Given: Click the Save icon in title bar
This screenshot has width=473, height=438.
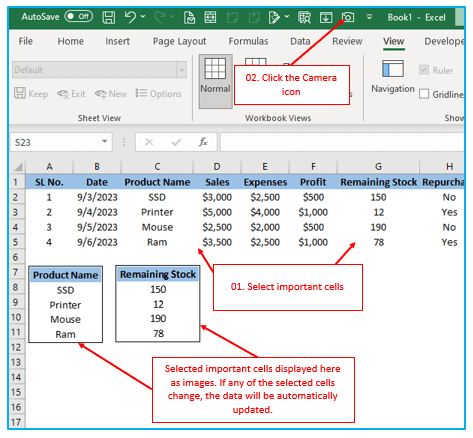Looking at the screenshot, I should pyautogui.click(x=109, y=17).
